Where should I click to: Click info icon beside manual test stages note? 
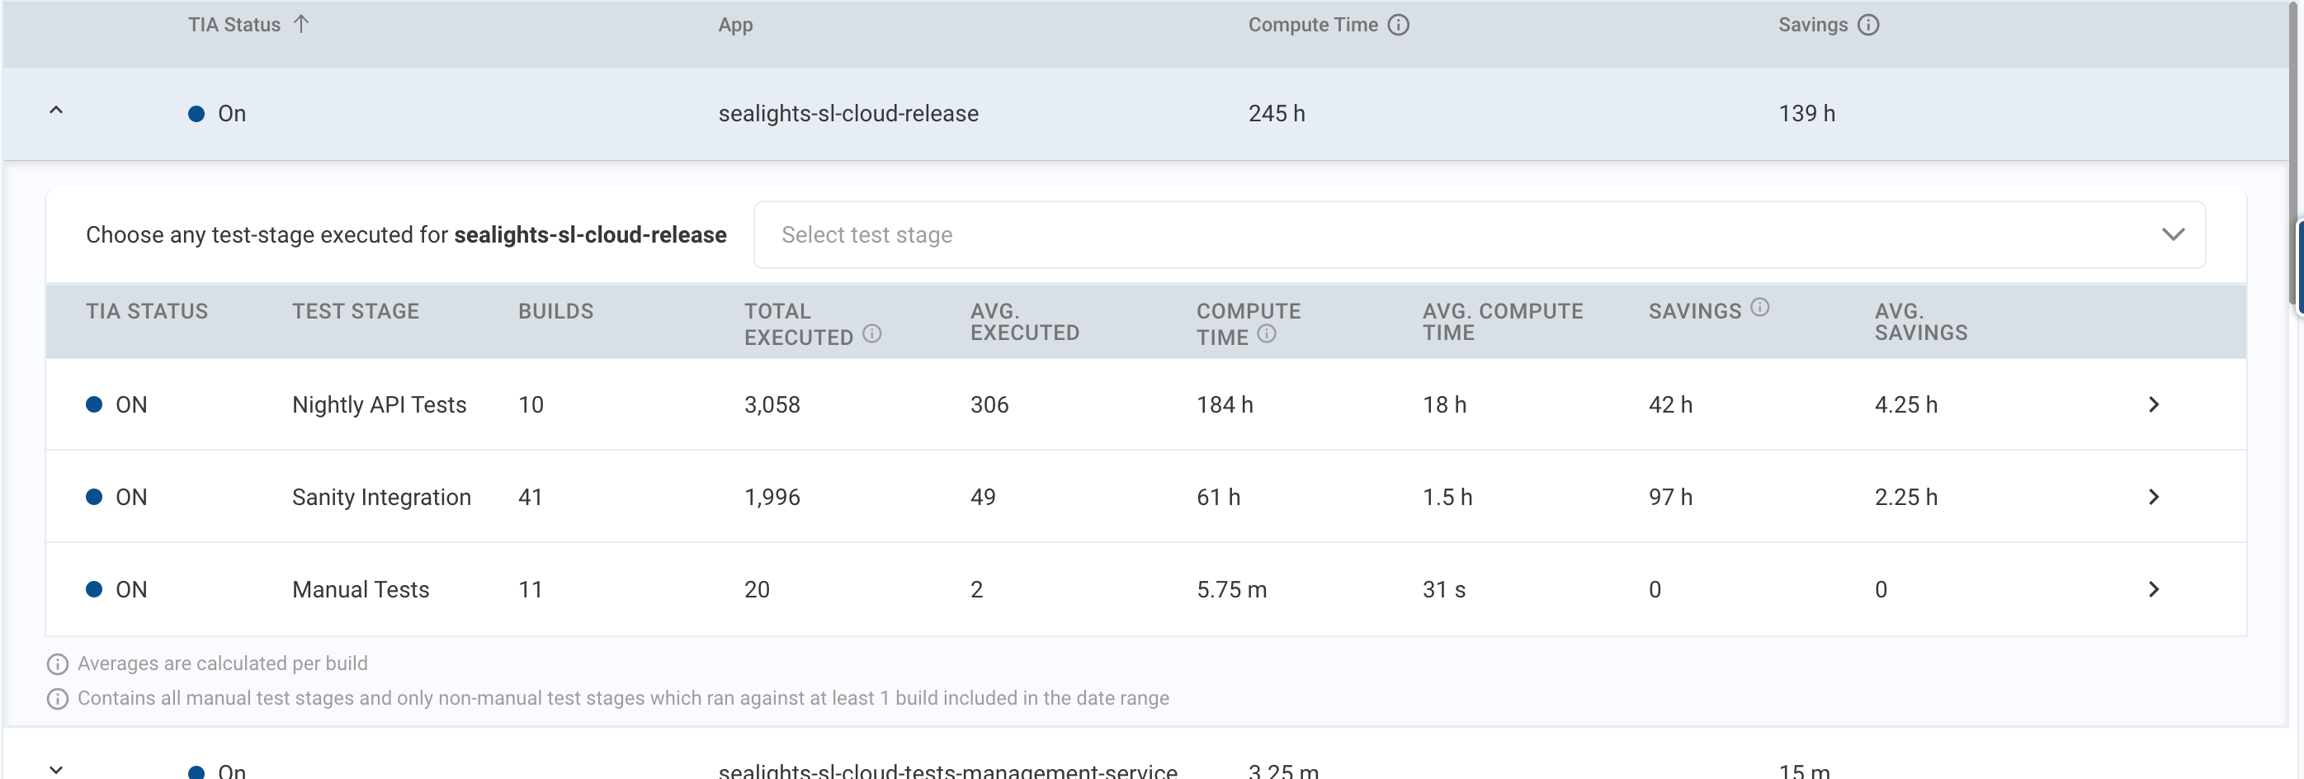[58, 699]
